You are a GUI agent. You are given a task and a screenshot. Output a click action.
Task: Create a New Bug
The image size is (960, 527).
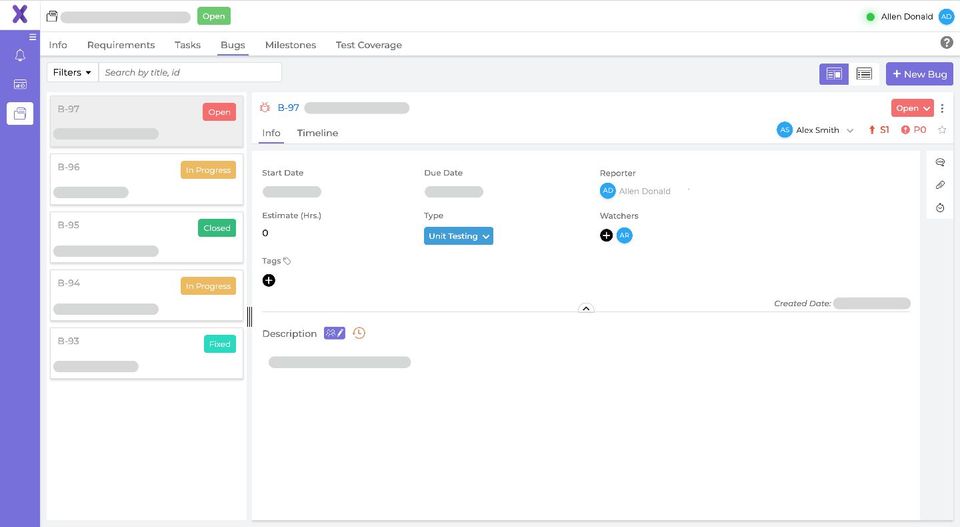919,74
